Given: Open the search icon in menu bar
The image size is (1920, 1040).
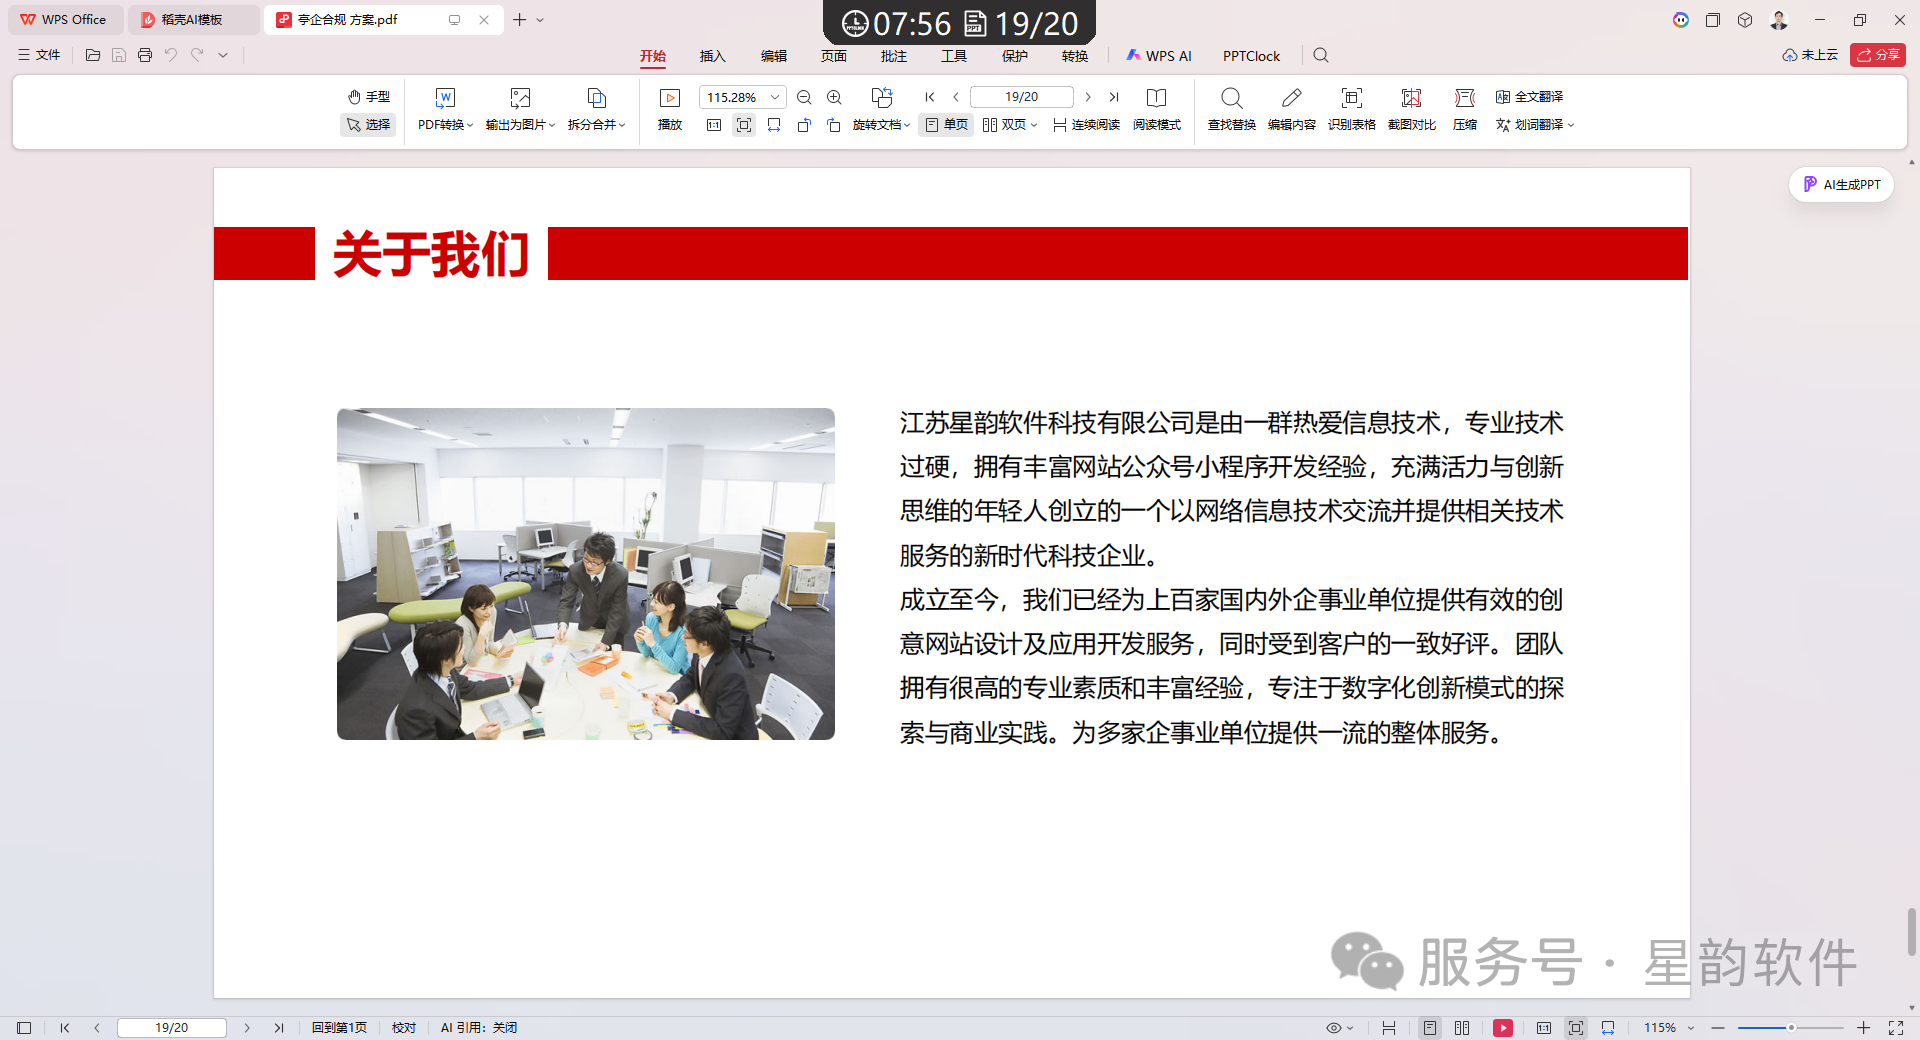Looking at the screenshot, I should 1321,56.
